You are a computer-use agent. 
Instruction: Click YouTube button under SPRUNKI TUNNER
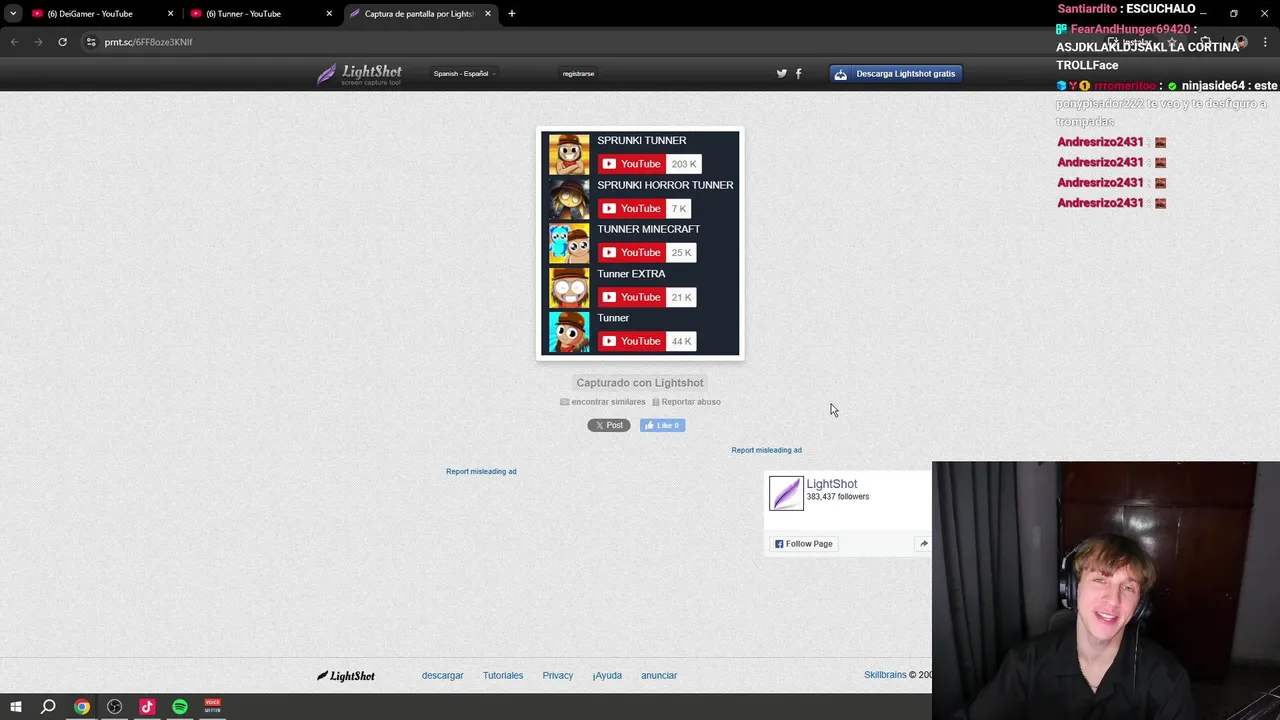(631, 164)
